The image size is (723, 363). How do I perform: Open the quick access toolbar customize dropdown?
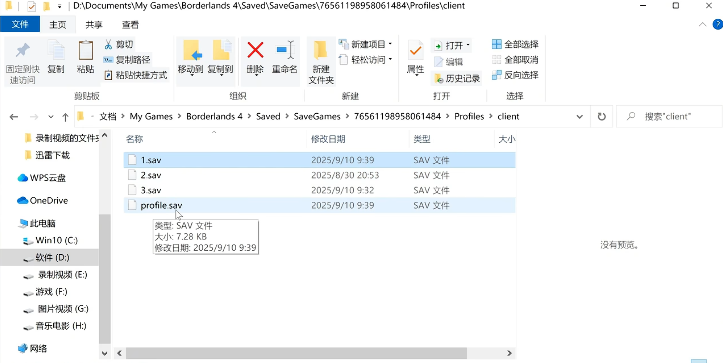59,7
